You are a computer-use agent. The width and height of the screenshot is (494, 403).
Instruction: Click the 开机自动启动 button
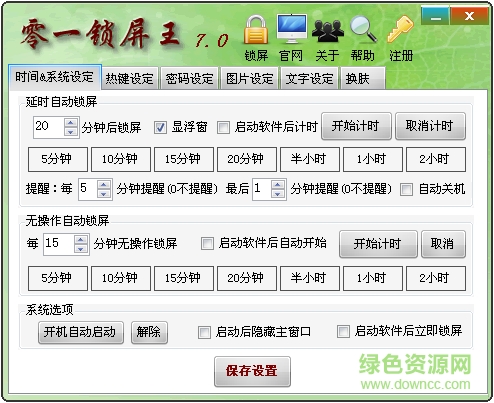(81, 332)
